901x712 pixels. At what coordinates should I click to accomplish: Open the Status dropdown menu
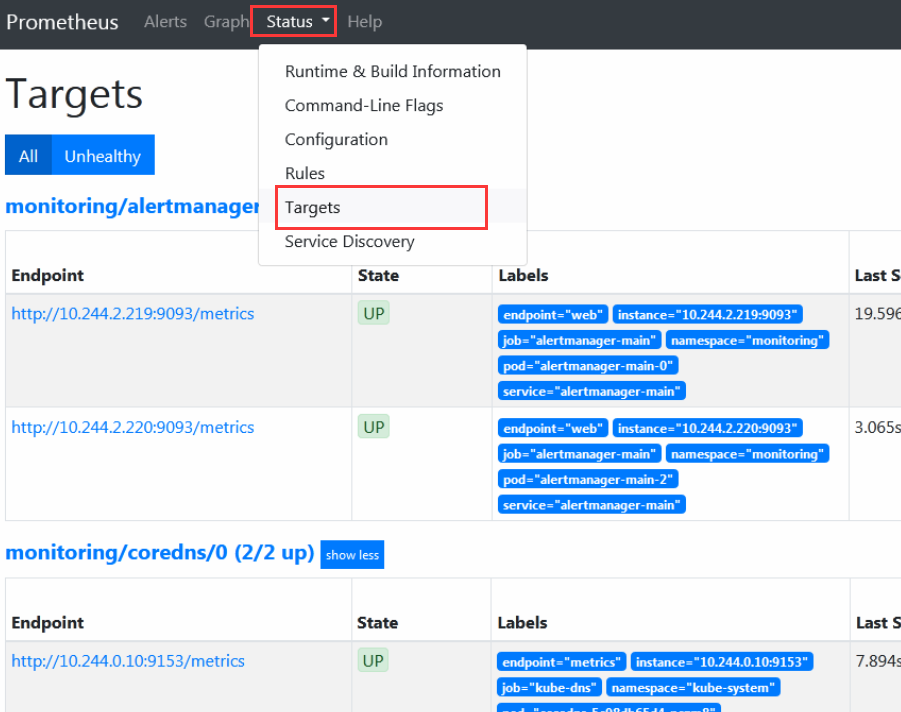pyautogui.click(x=298, y=22)
